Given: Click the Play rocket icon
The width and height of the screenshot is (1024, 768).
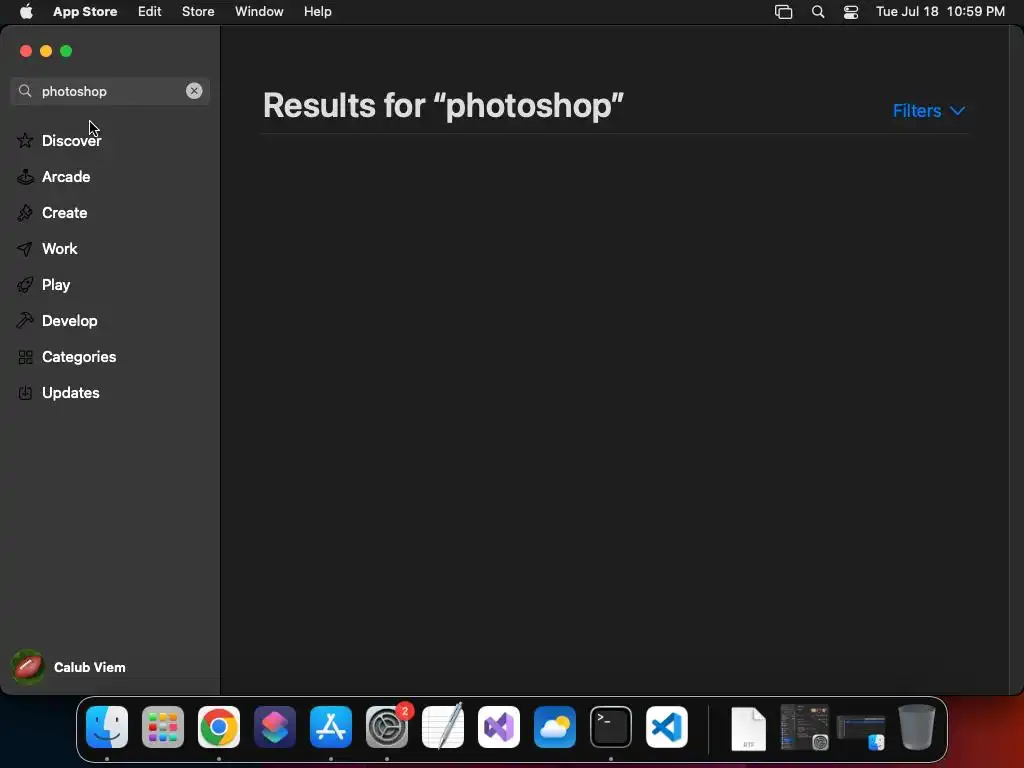Looking at the screenshot, I should [25, 285].
